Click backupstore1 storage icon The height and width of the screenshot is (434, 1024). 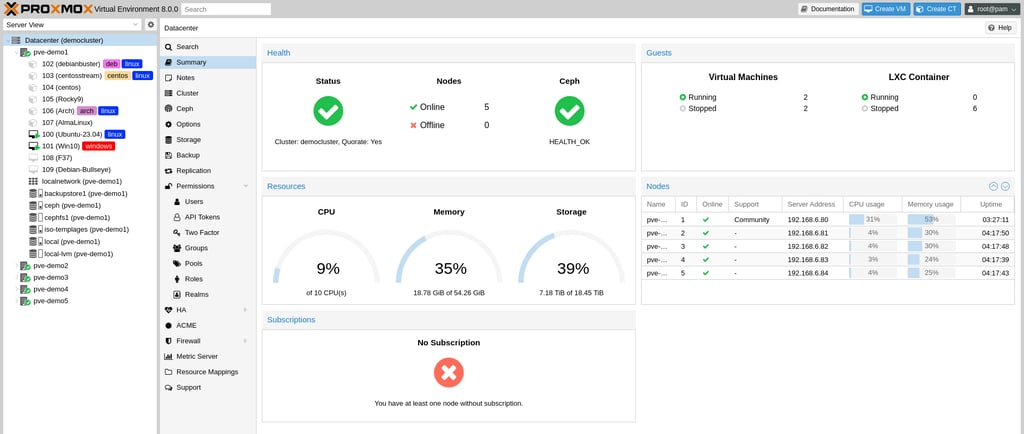click(35, 194)
